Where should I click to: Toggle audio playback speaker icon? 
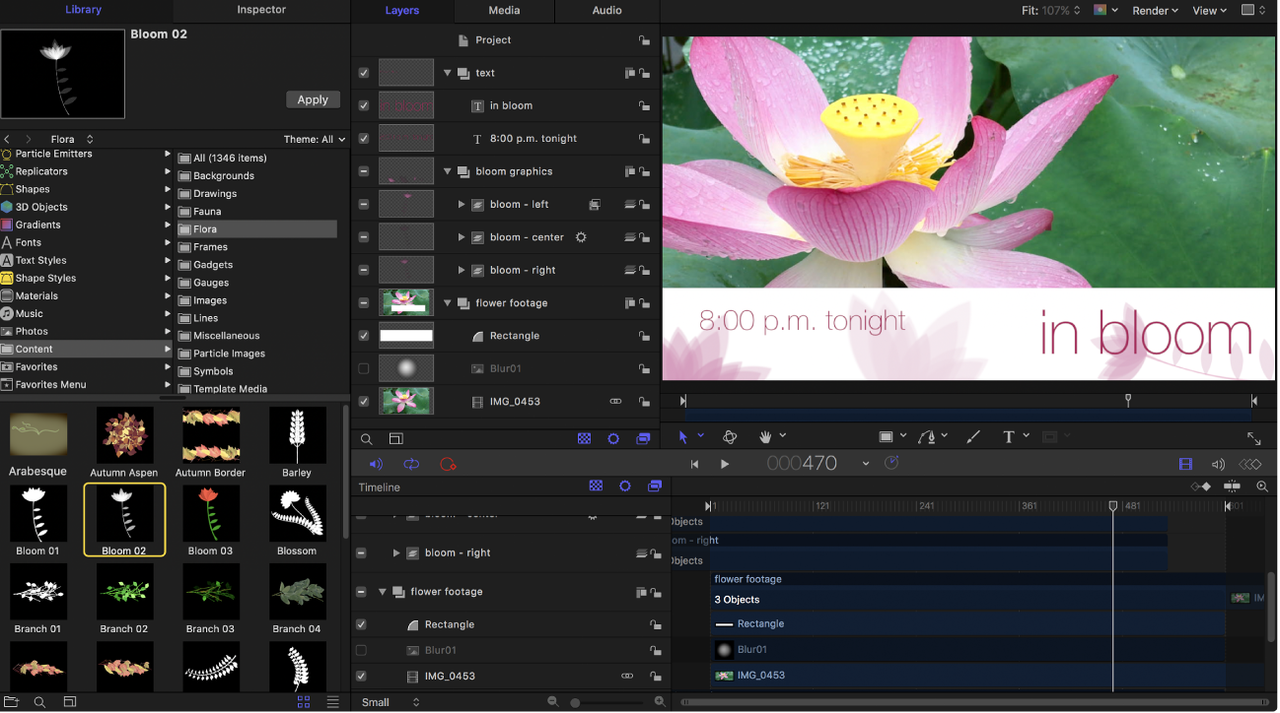point(376,464)
